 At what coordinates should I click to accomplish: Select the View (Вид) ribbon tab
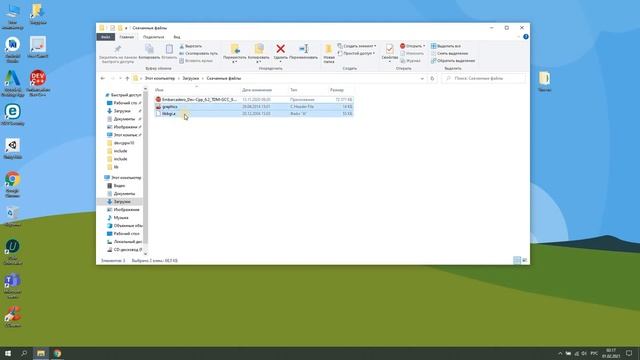[x=177, y=37]
